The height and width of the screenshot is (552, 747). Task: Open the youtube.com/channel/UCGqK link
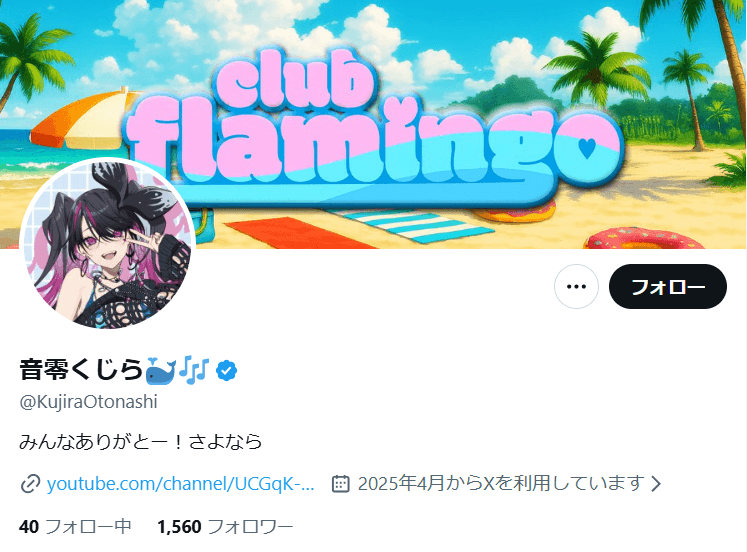[x=181, y=483]
